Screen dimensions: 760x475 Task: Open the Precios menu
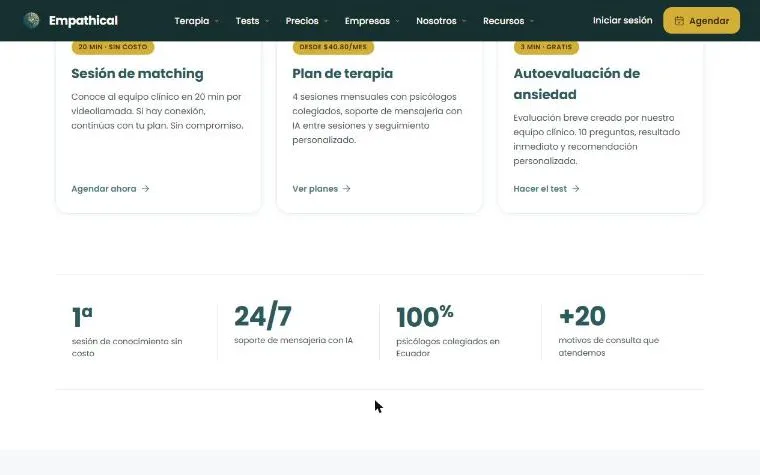pyautogui.click(x=302, y=21)
